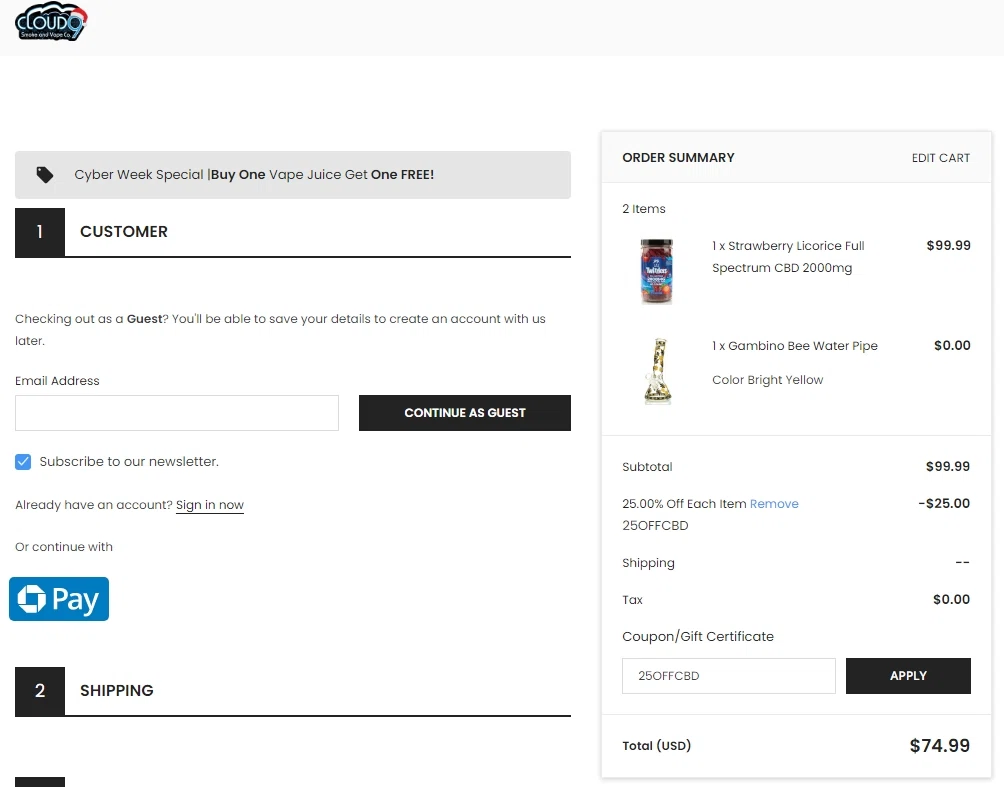The height and width of the screenshot is (787, 1004).
Task: Click Edit Cart in order summary
Action: tap(941, 158)
